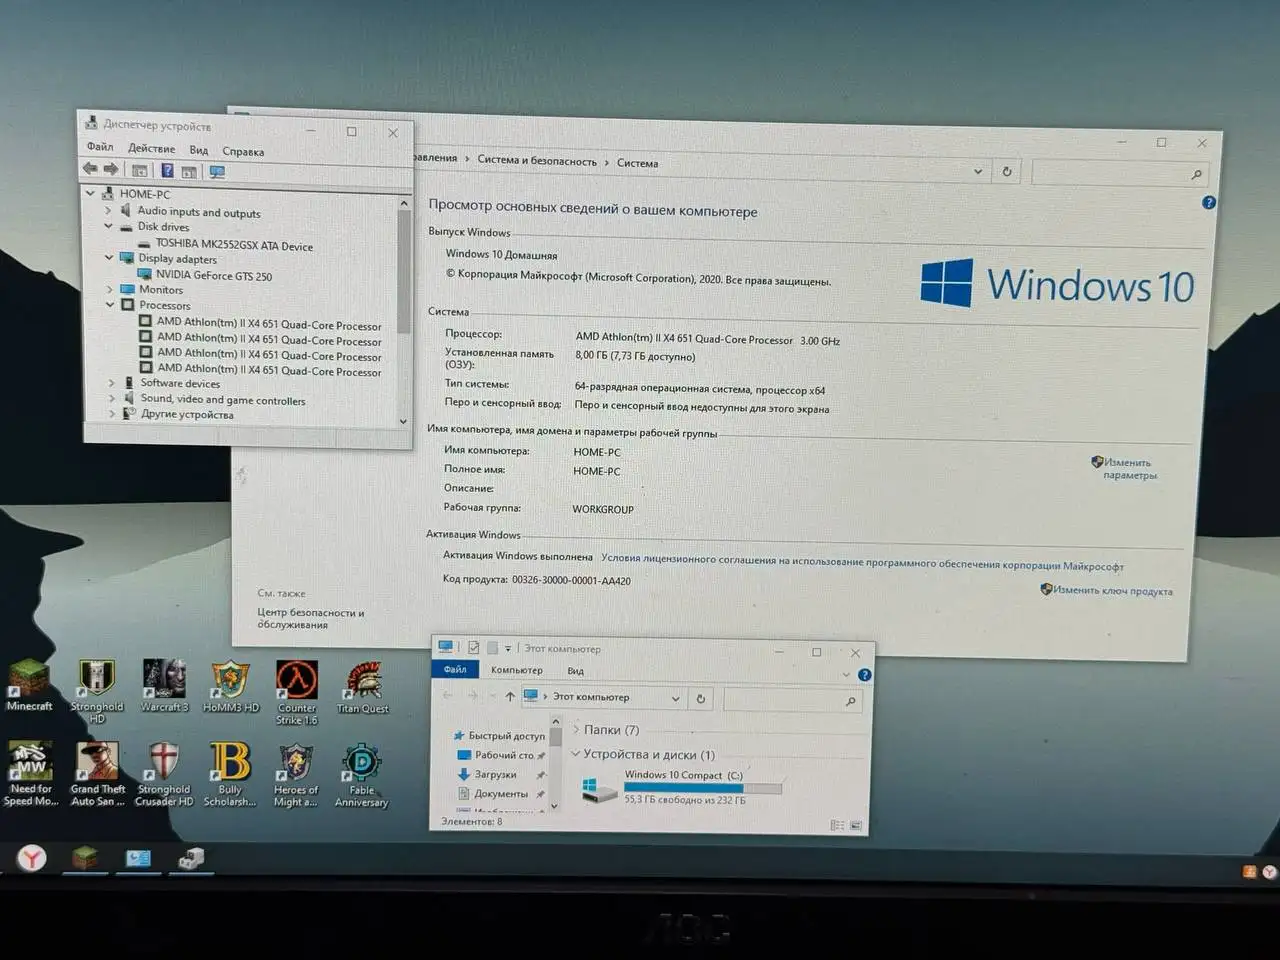This screenshot has height=960, width=1280.
Task: Select the NVIDIA GeForce GTS 250 device
Action: point(213,276)
